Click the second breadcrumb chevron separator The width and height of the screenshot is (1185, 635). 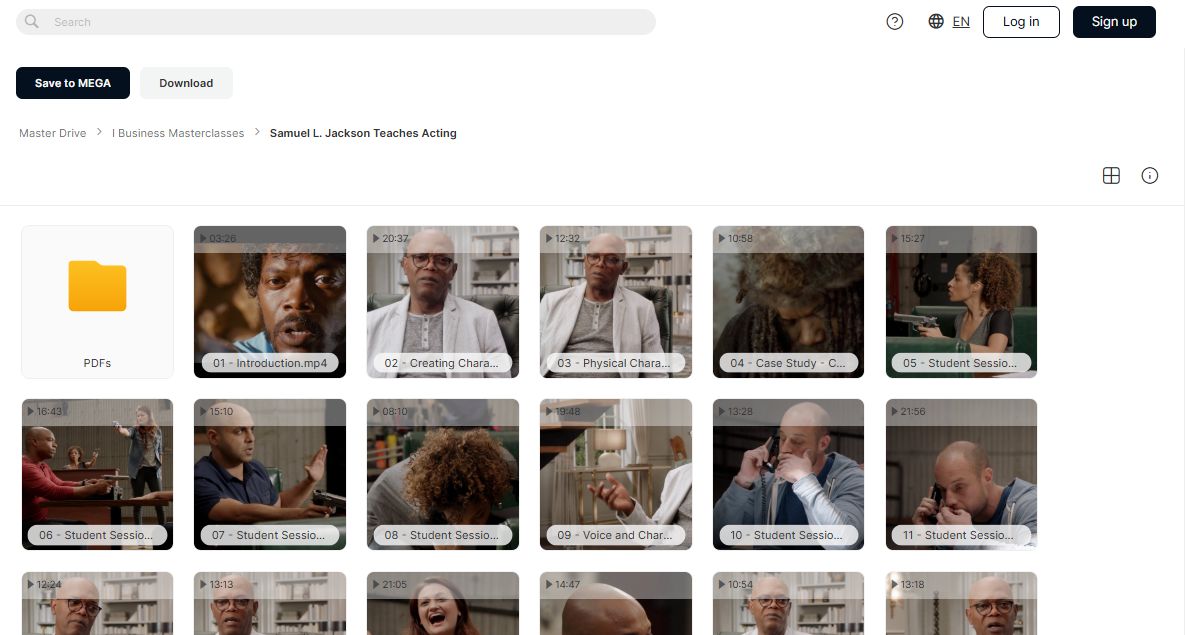pyautogui.click(x=257, y=132)
